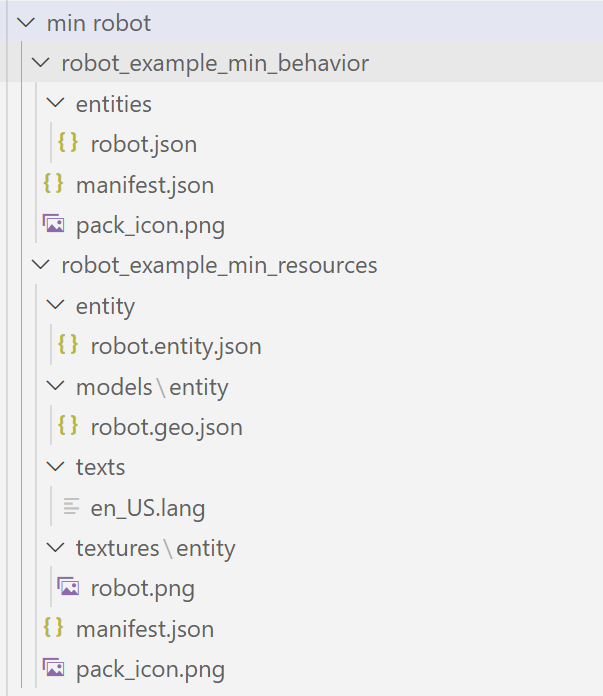The height and width of the screenshot is (696, 603).
Task: Open the robot.geo.json file
Action: point(166,427)
